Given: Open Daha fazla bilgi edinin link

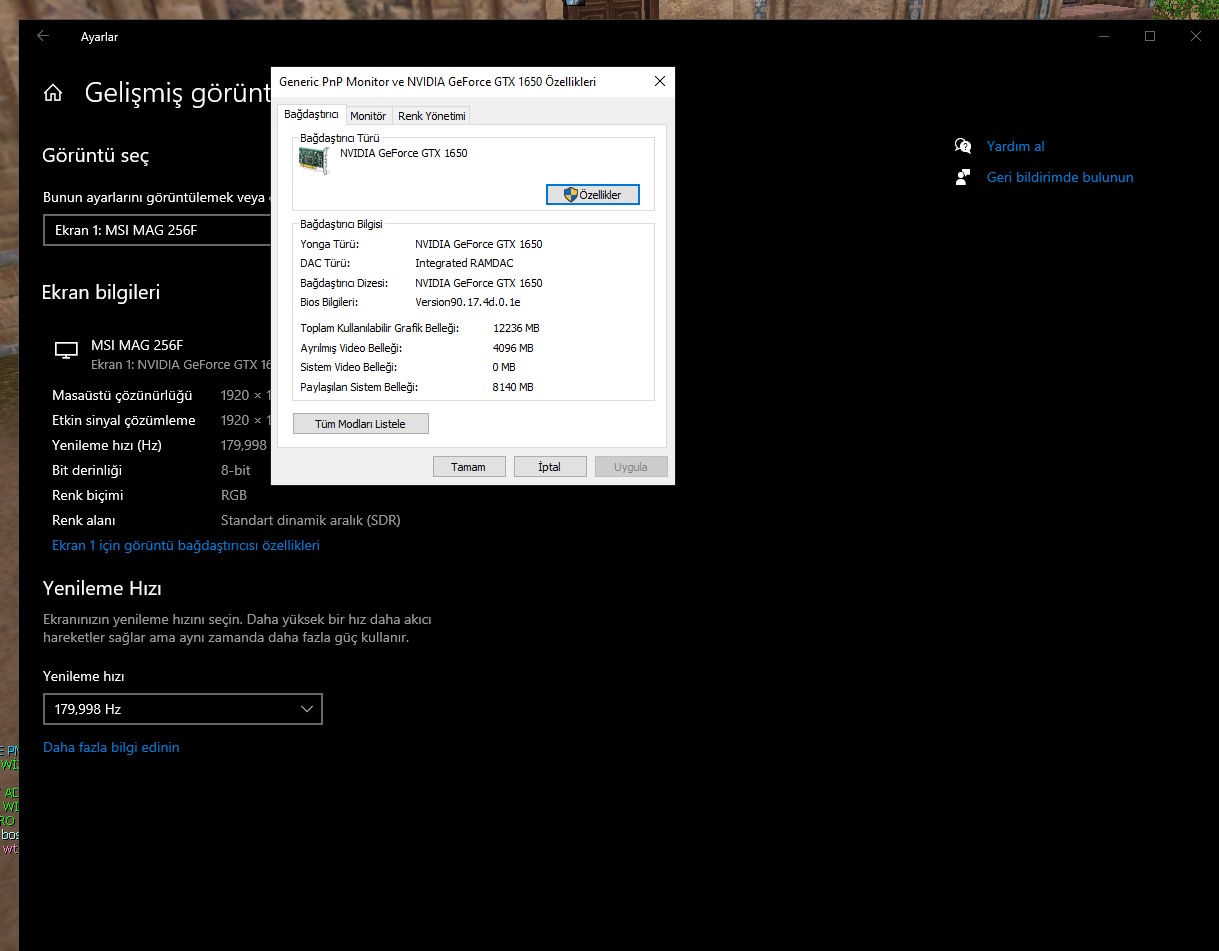Looking at the screenshot, I should [111, 747].
